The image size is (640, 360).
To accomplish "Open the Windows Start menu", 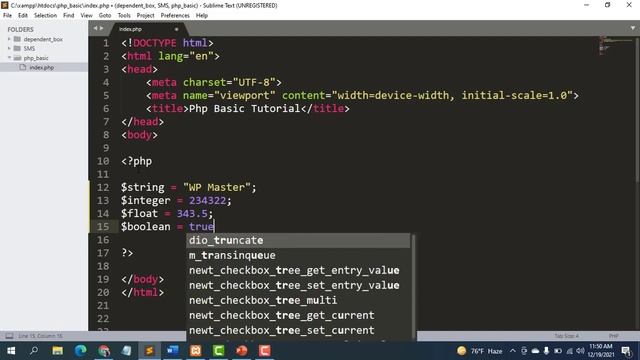I will [x=11, y=351].
